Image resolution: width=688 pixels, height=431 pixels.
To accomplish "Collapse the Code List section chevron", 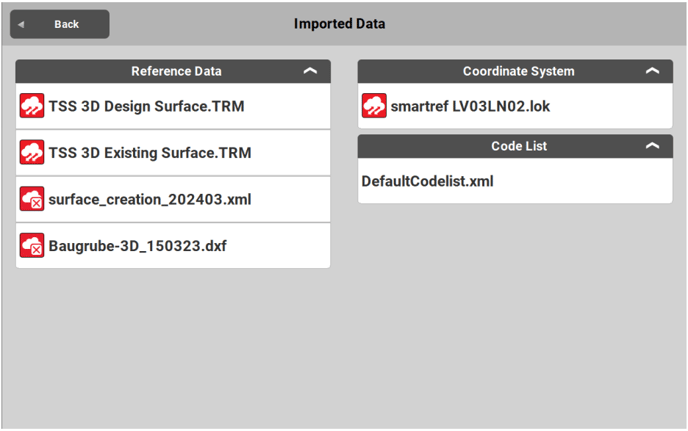I will (652, 146).
